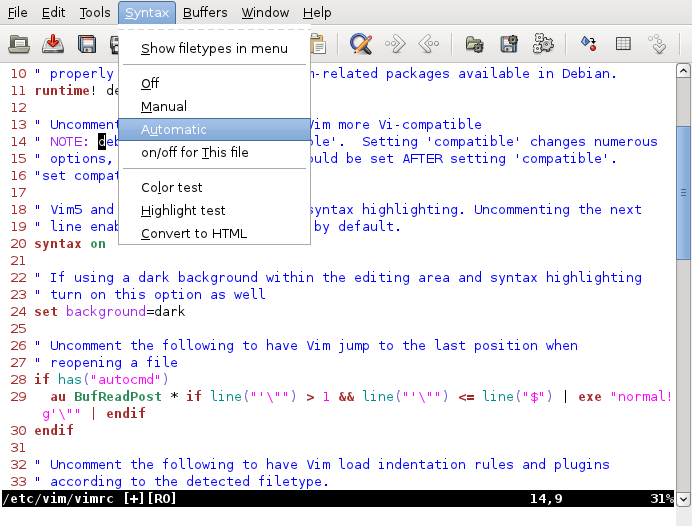This screenshot has height=526, width=692.
Task: Click the Save current file icon
Action: pyautogui.click(x=53, y=44)
